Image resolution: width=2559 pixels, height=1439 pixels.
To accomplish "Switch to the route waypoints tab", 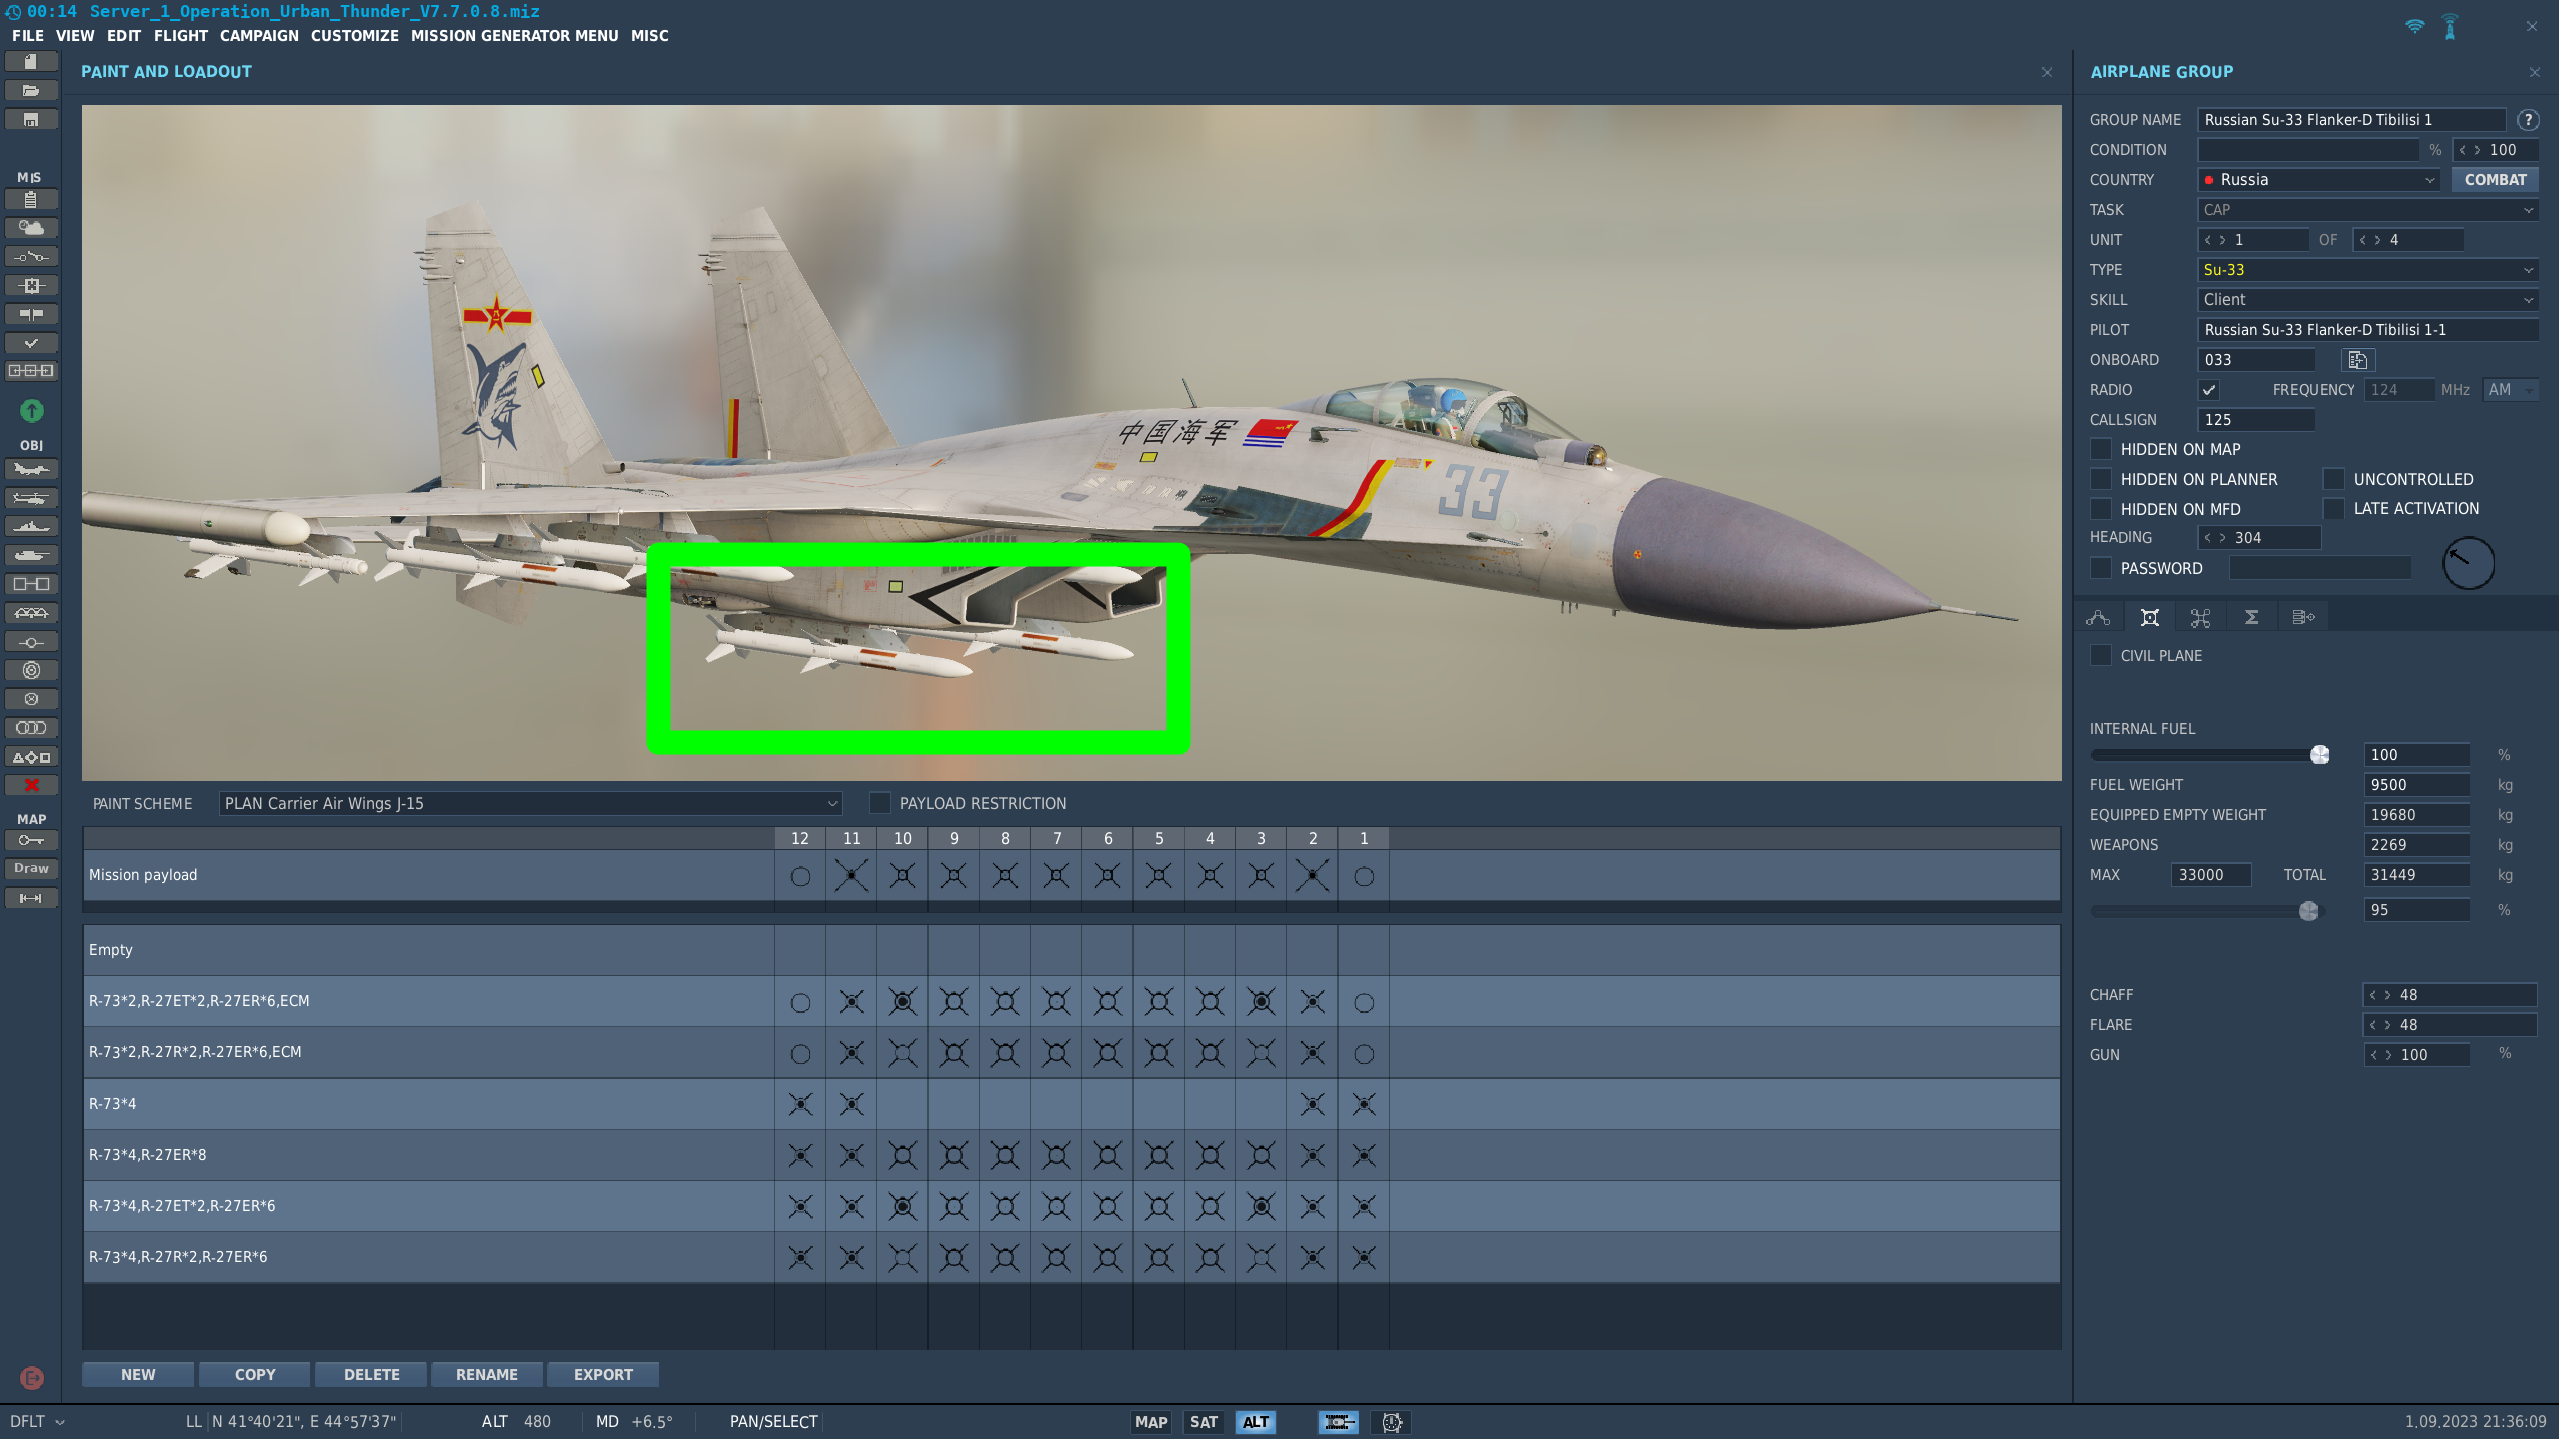I will click(2098, 617).
